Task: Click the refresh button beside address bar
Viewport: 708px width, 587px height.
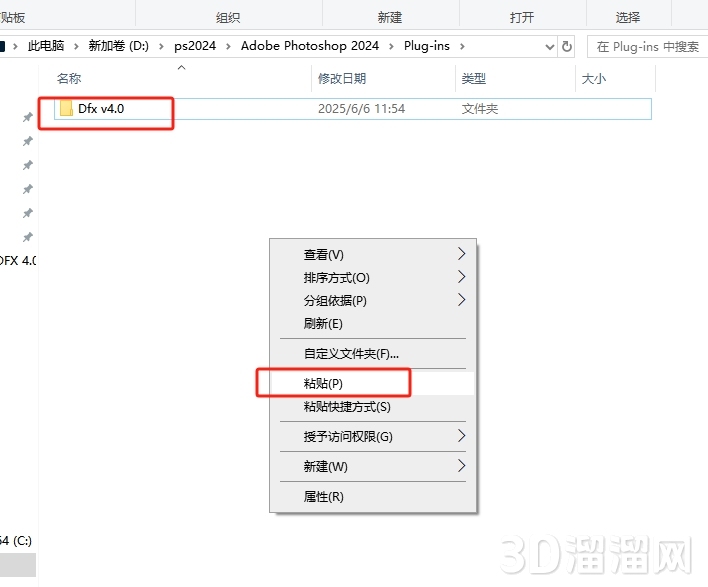Action: pos(567,47)
